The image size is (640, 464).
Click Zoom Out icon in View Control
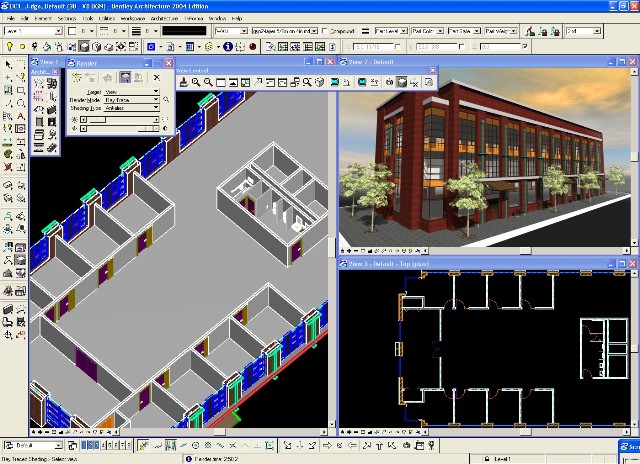(208, 82)
